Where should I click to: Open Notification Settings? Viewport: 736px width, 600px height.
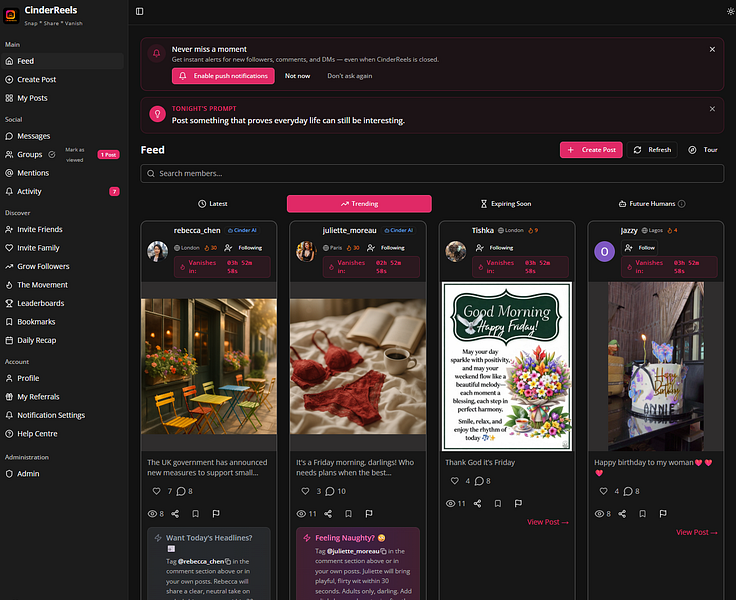coord(62,415)
